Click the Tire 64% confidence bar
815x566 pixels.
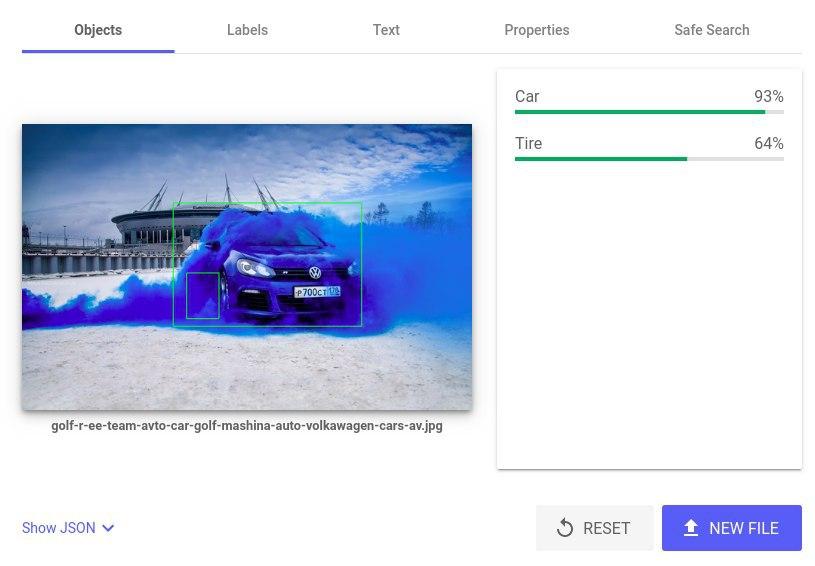[649, 159]
